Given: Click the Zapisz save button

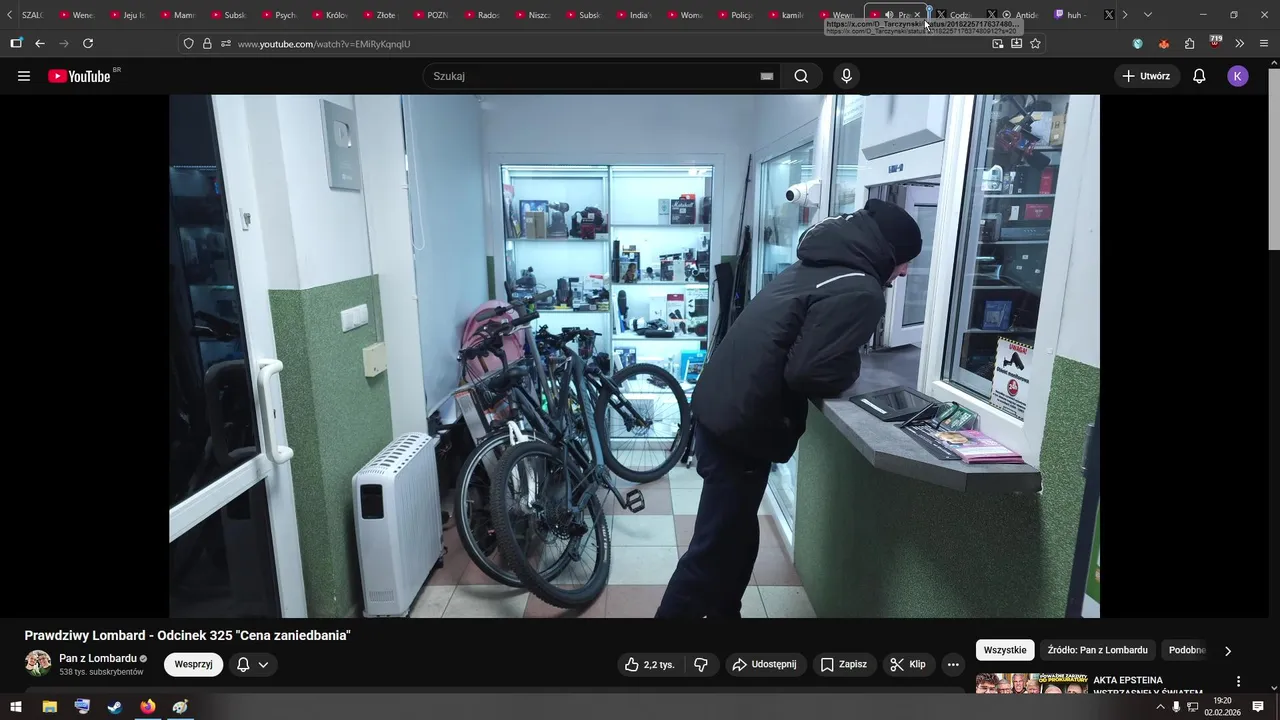Looking at the screenshot, I should tap(843, 664).
